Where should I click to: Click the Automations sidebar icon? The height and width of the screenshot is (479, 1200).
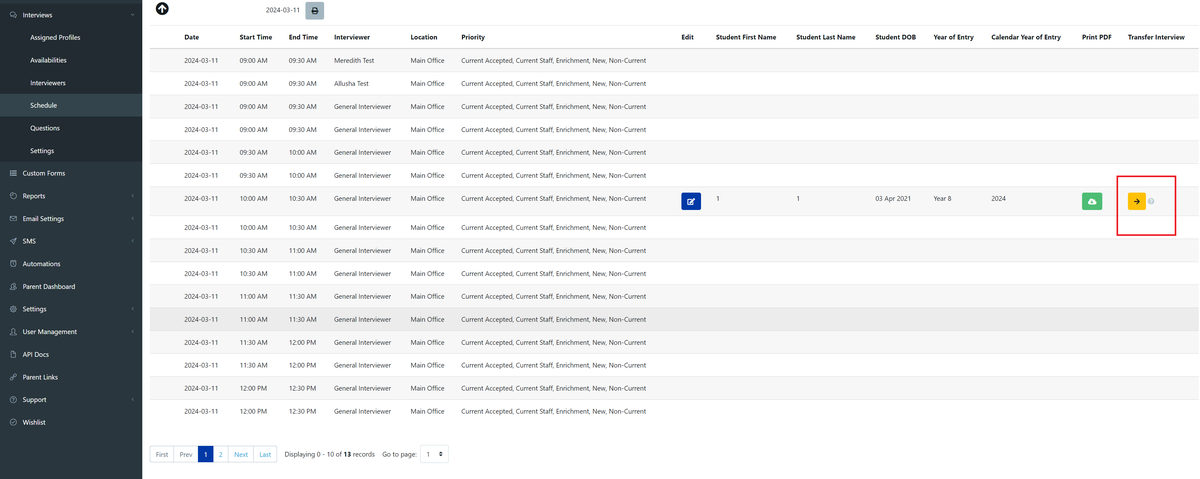pyautogui.click(x=13, y=264)
